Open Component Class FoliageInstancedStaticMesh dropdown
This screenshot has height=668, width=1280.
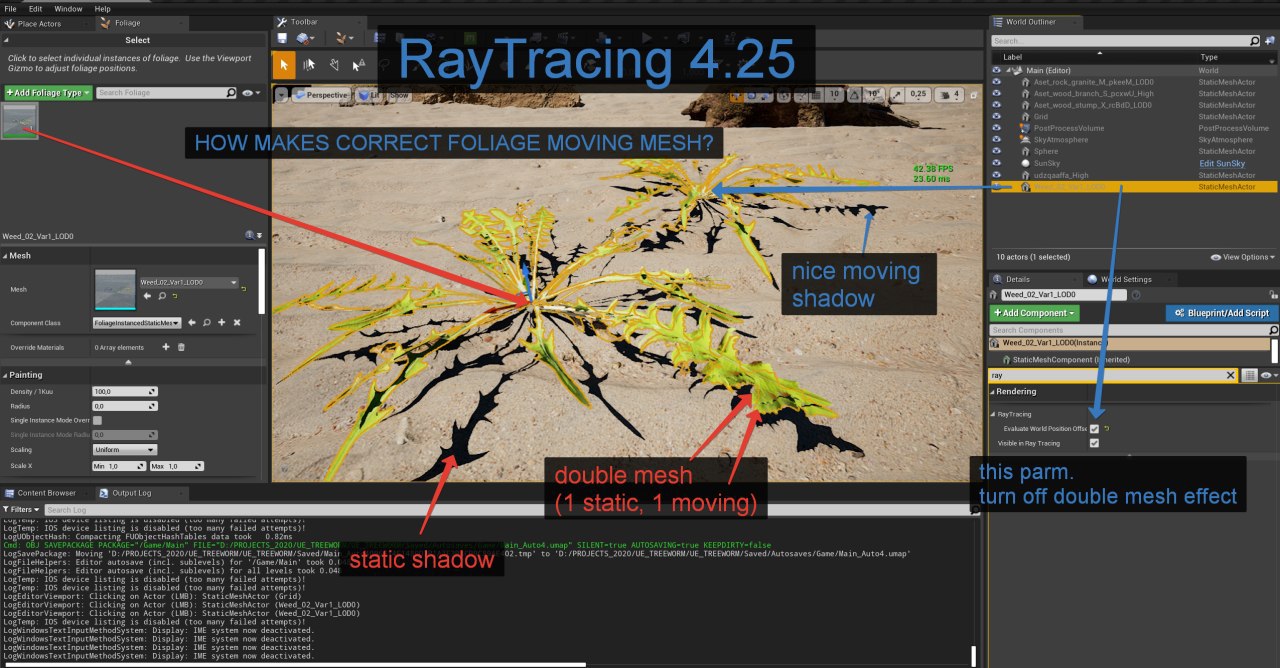pyautogui.click(x=137, y=323)
